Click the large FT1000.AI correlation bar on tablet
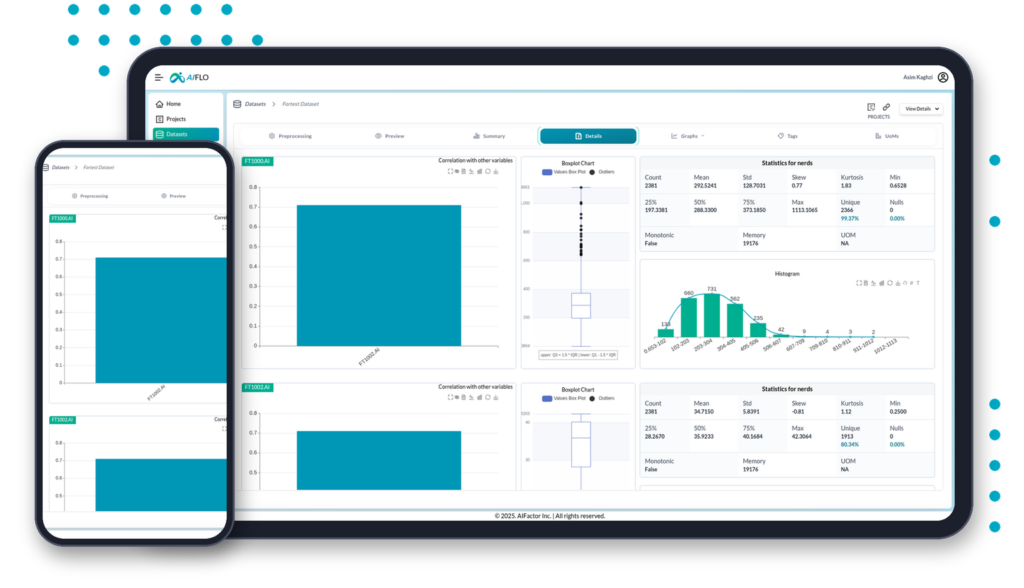1024x588 pixels. [379, 275]
